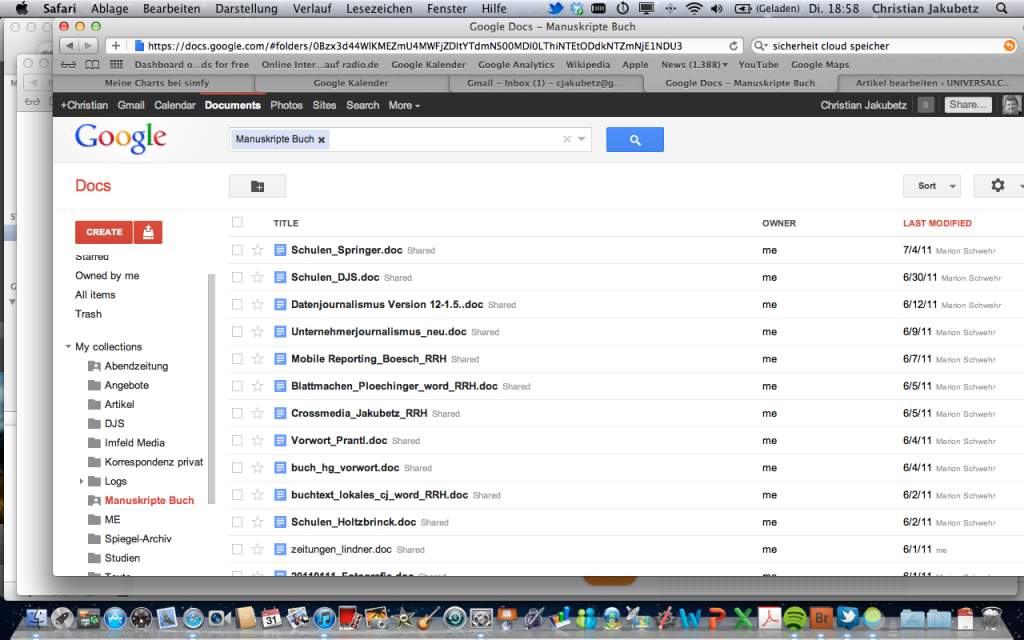Open the Top Sites grid icon
This screenshot has height=640, width=1024.
pyautogui.click(x=116, y=65)
